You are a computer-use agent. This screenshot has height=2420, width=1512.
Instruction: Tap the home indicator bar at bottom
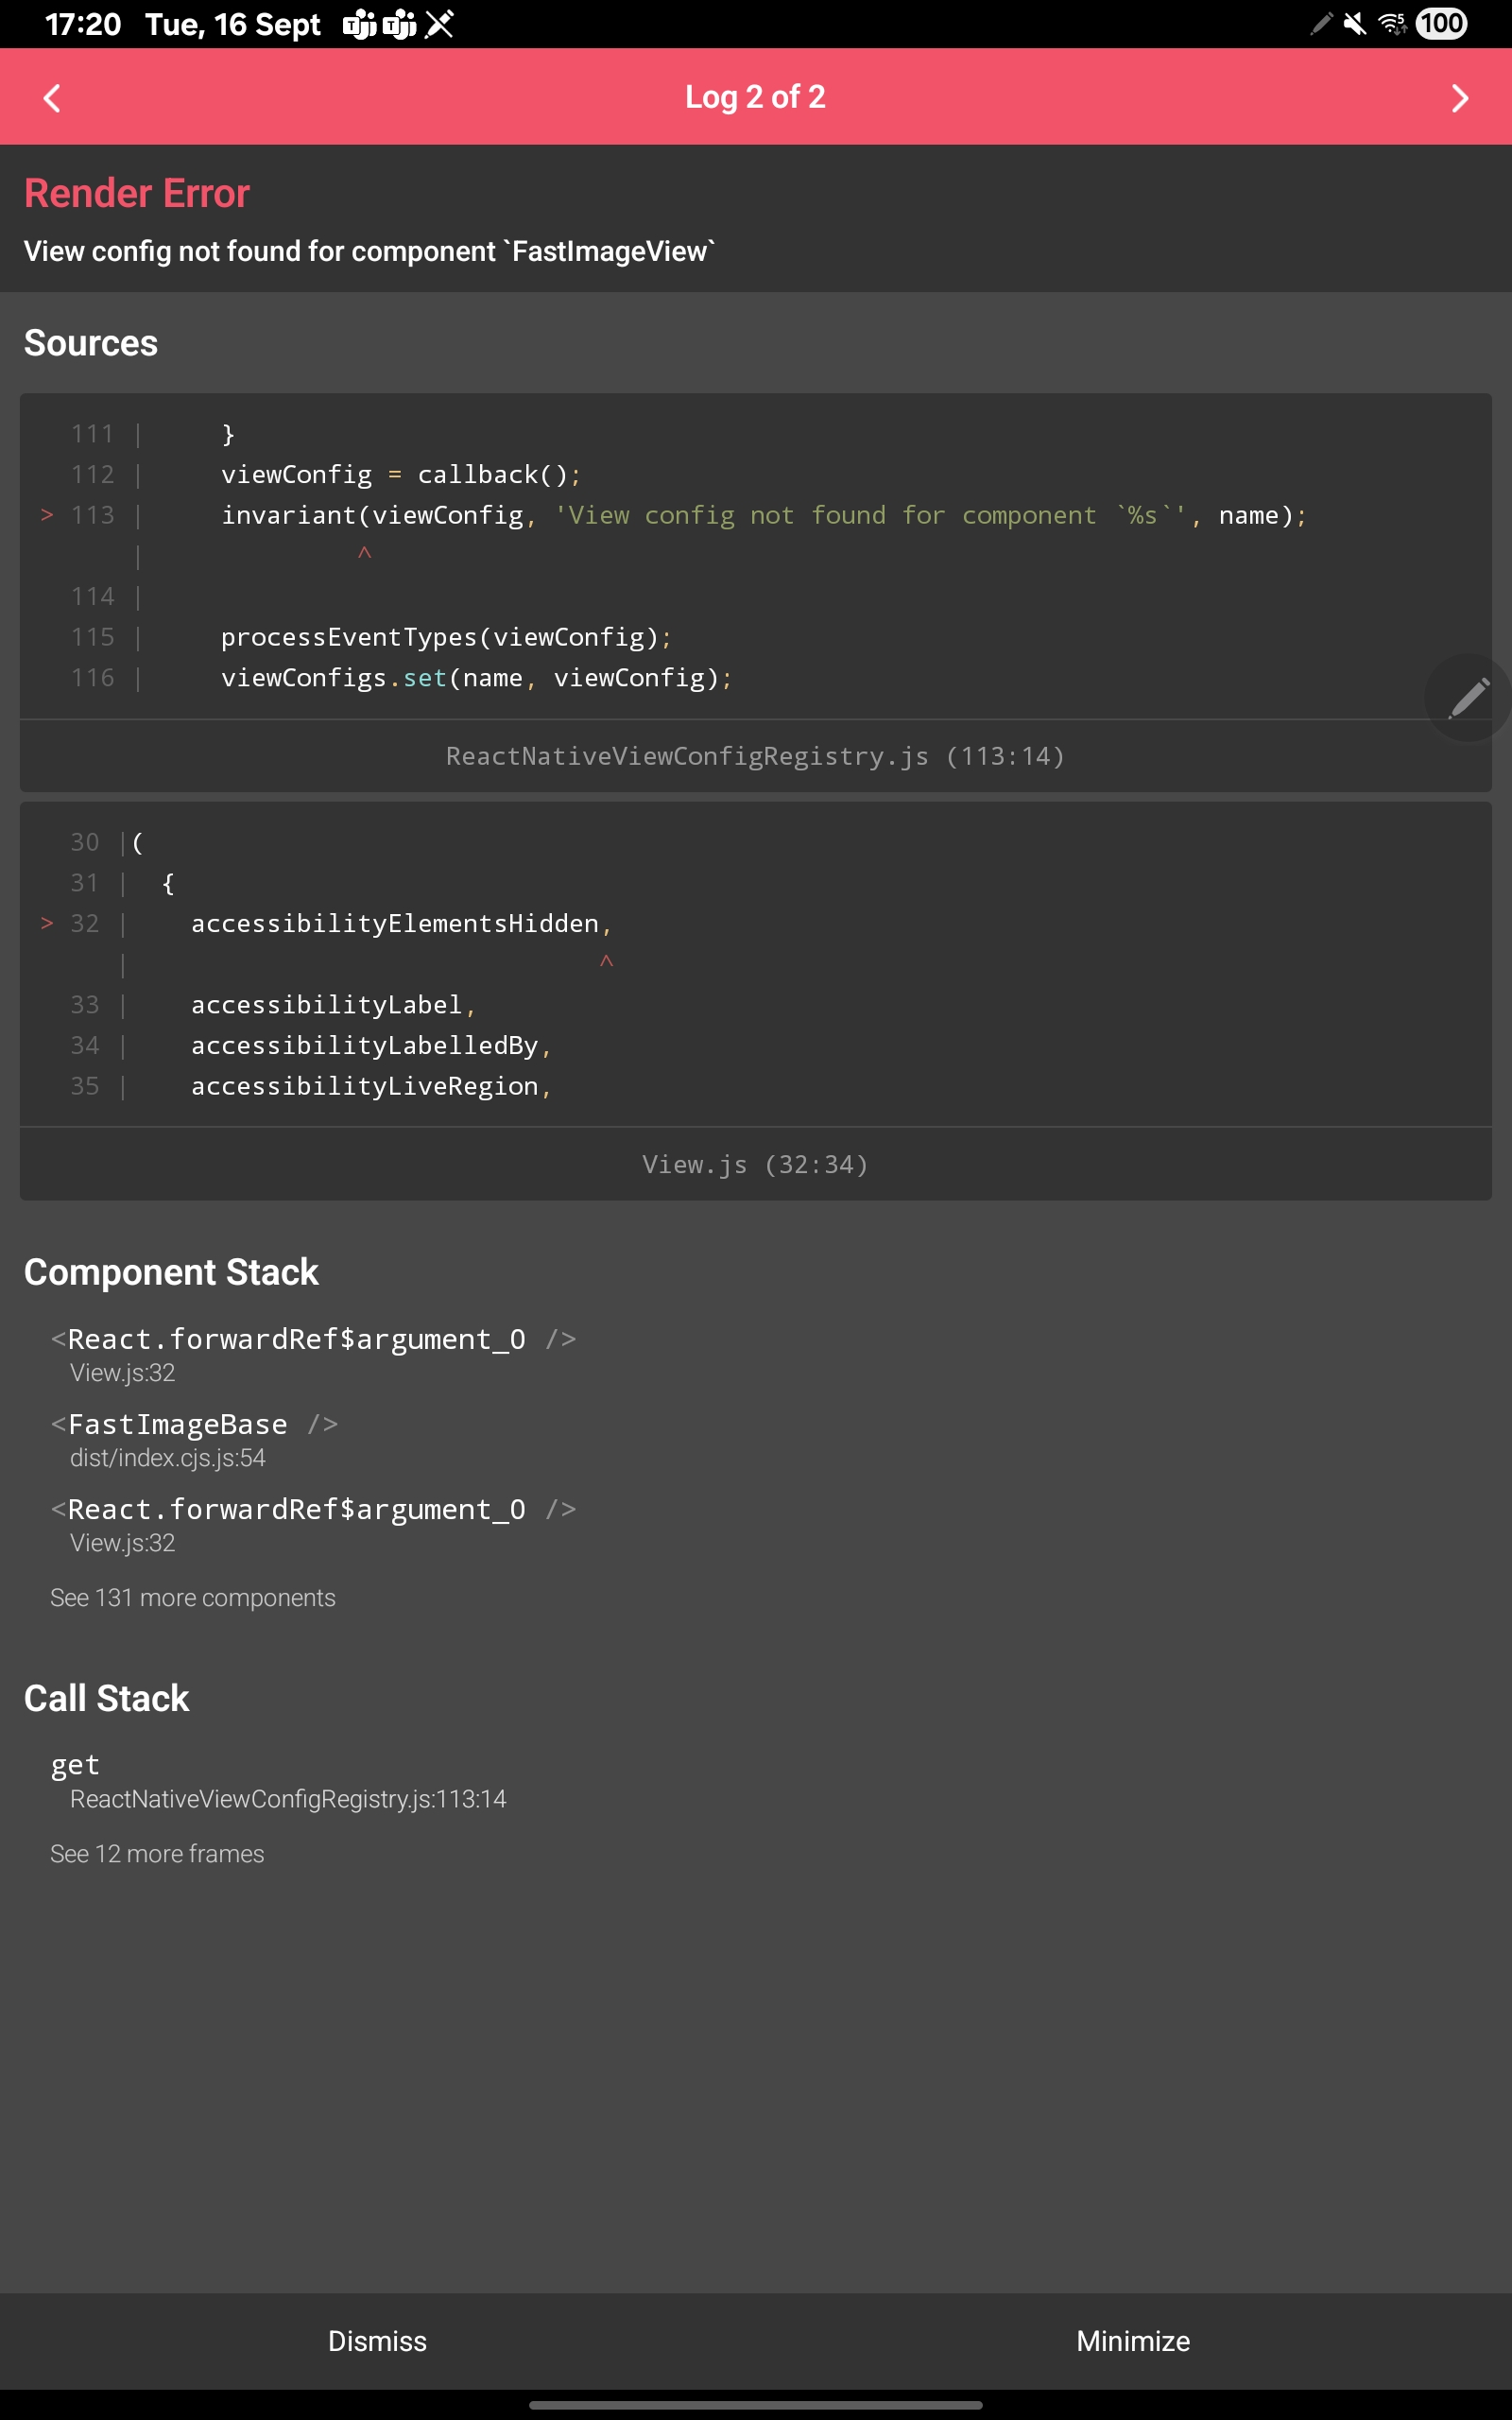(x=755, y=2405)
